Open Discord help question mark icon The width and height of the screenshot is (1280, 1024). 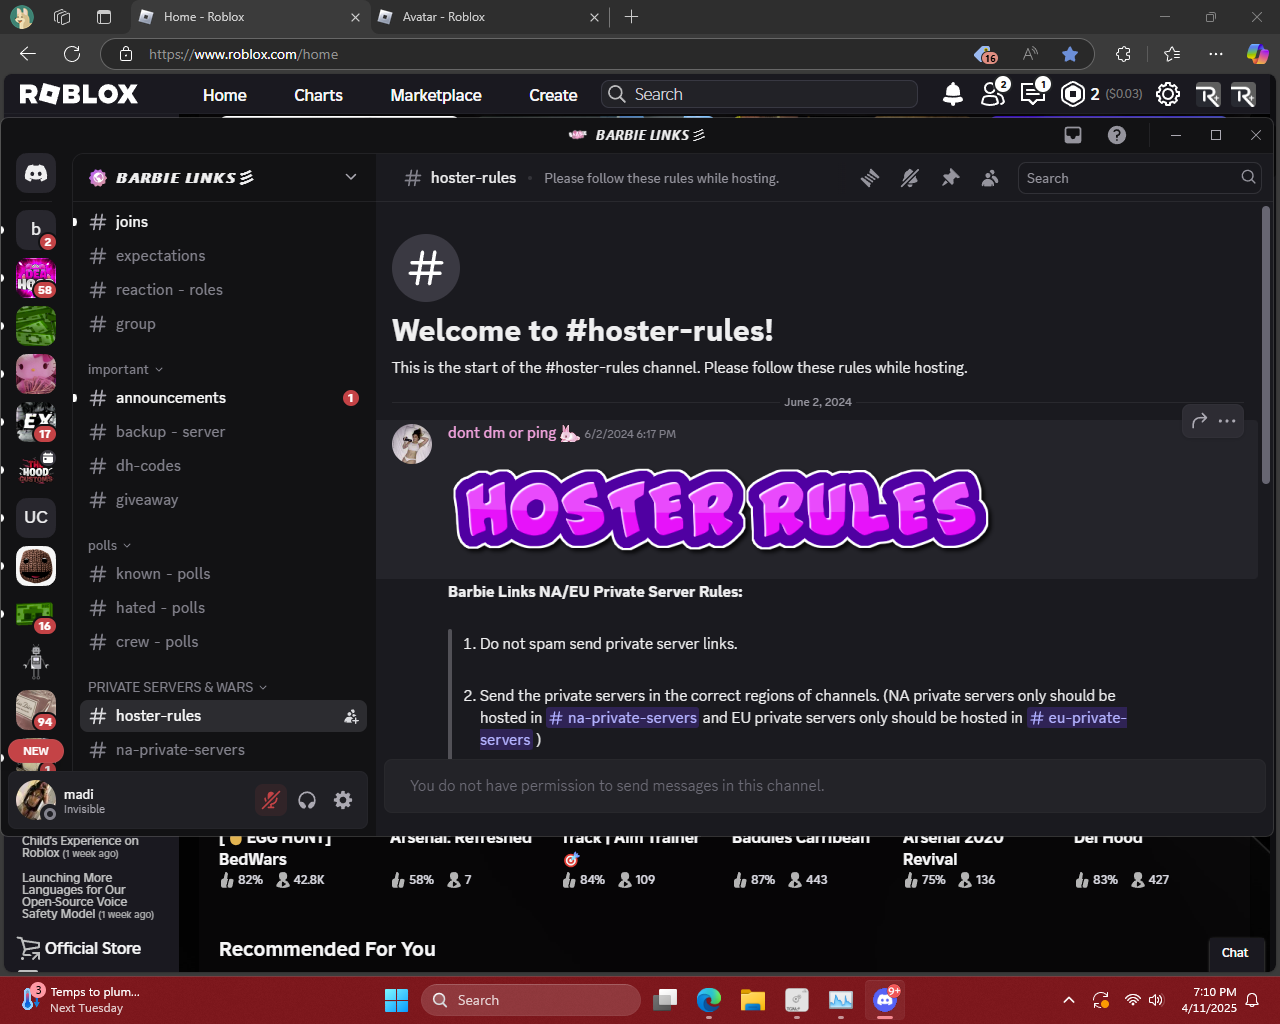click(x=1117, y=135)
